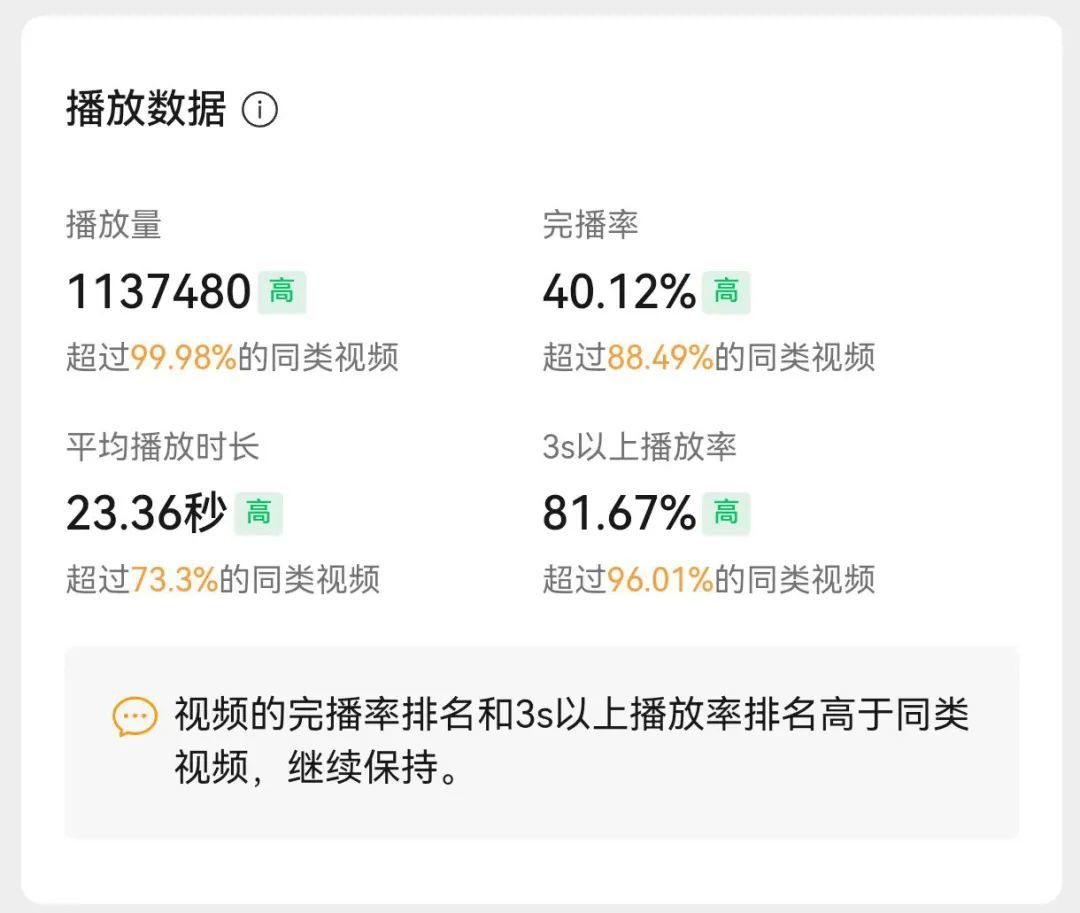
Task: Click the green 高 badge next to 1137480
Action: [281, 292]
